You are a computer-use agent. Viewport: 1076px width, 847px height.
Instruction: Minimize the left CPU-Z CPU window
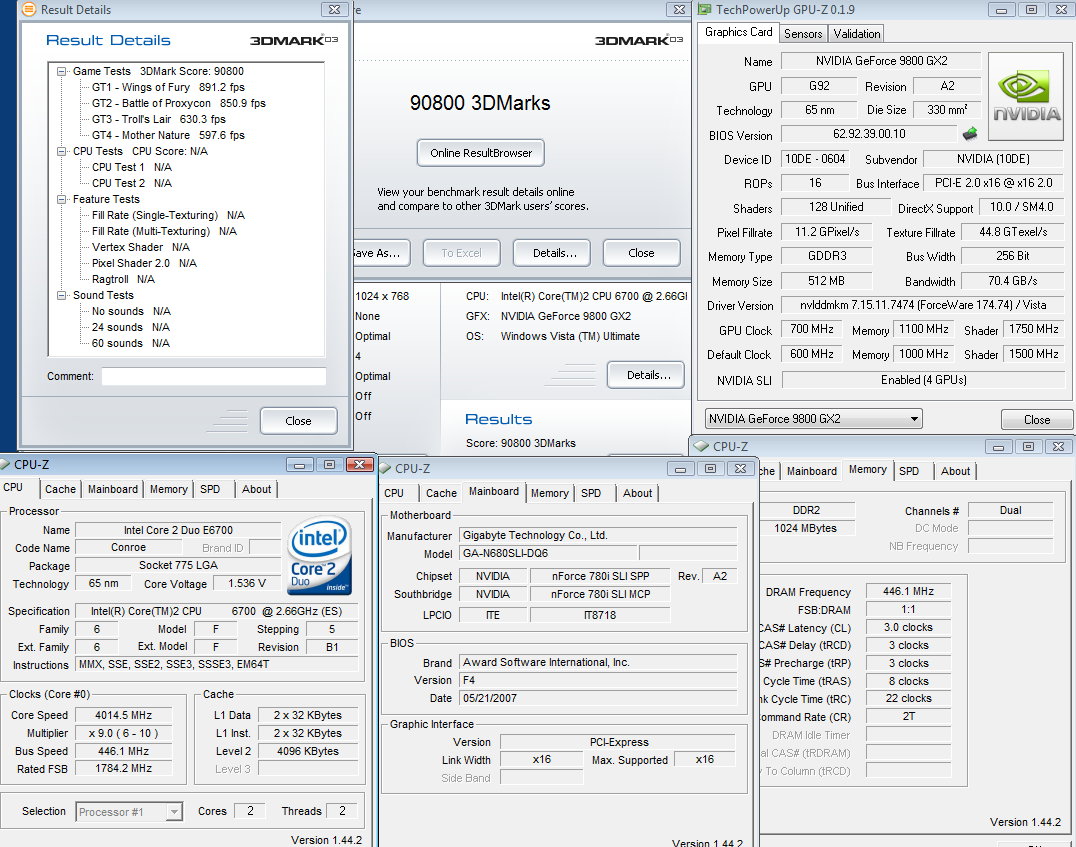click(299, 465)
